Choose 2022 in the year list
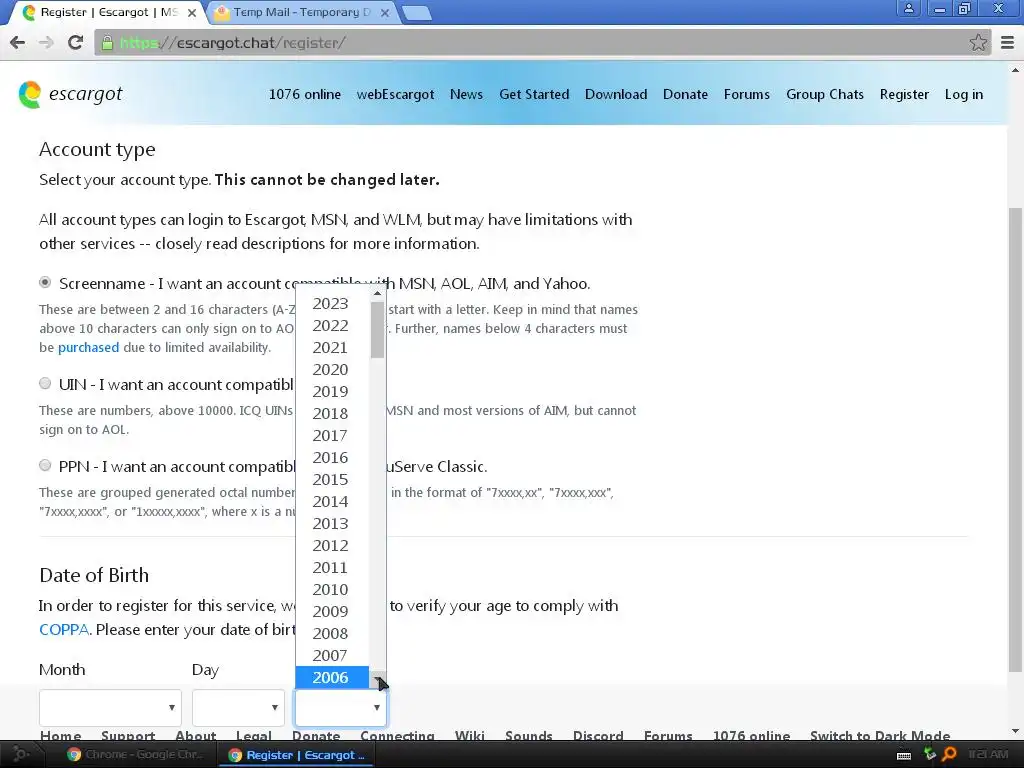Viewport: 1024px width, 768px height. pyautogui.click(x=332, y=326)
